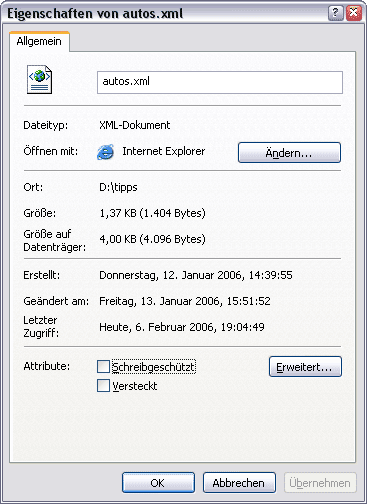Switch to the Allgemein tab
Image resolution: width=367 pixels, height=504 pixels.
pos(39,41)
